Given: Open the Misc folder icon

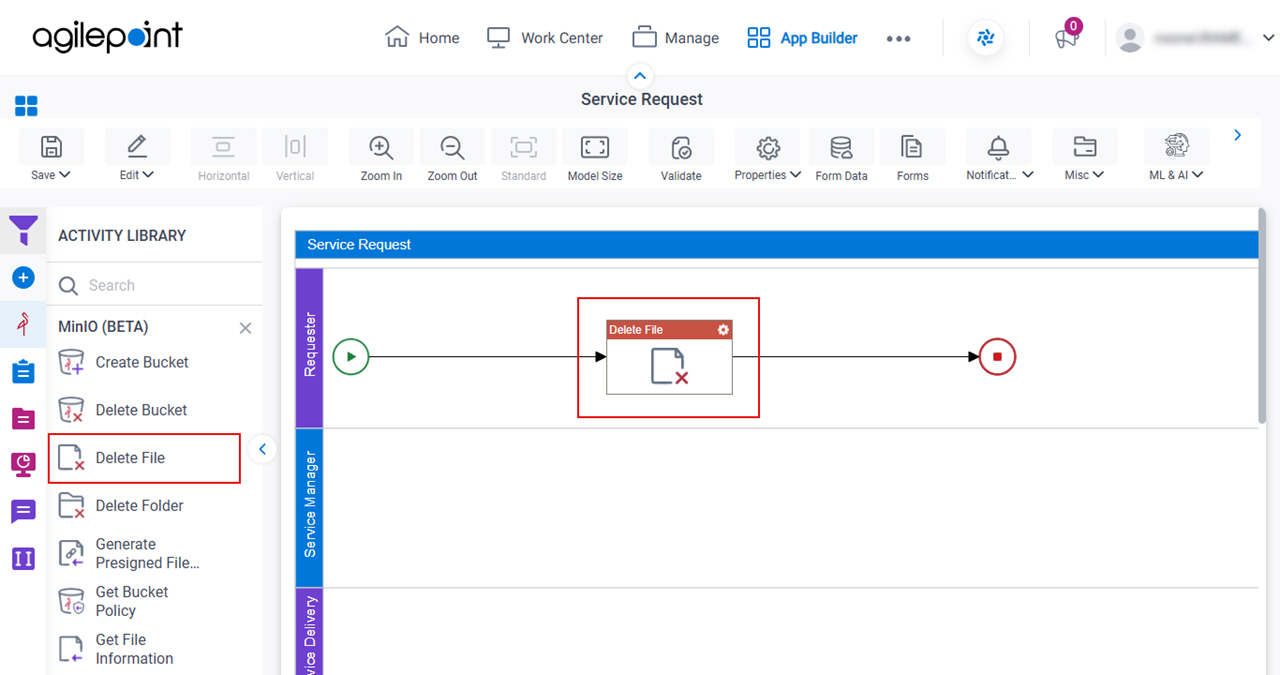Looking at the screenshot, I should pyautogui.click(x=1084, y=148).
